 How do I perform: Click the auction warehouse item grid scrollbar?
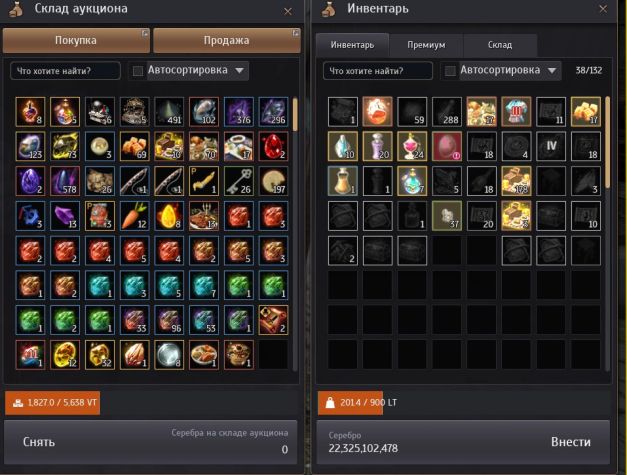(x=295, y=234)
